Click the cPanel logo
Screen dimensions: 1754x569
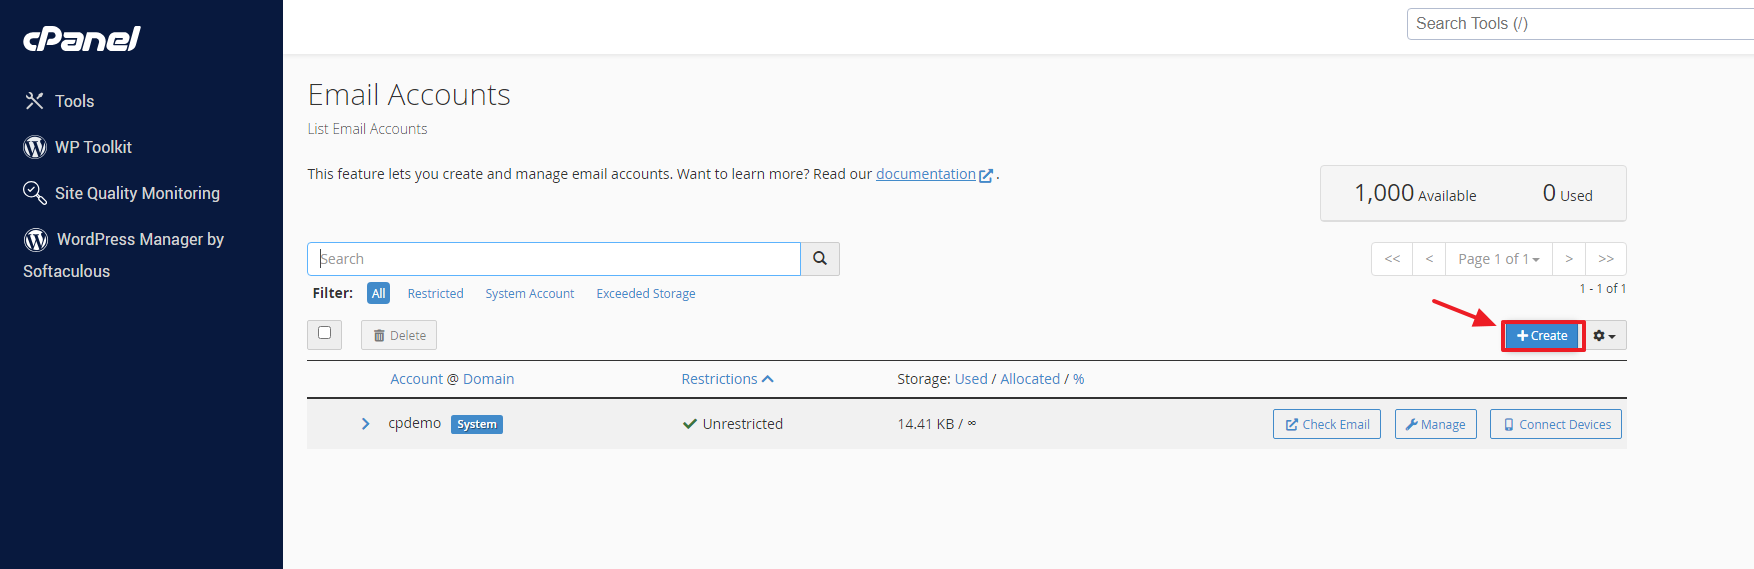tap(82, 39)
